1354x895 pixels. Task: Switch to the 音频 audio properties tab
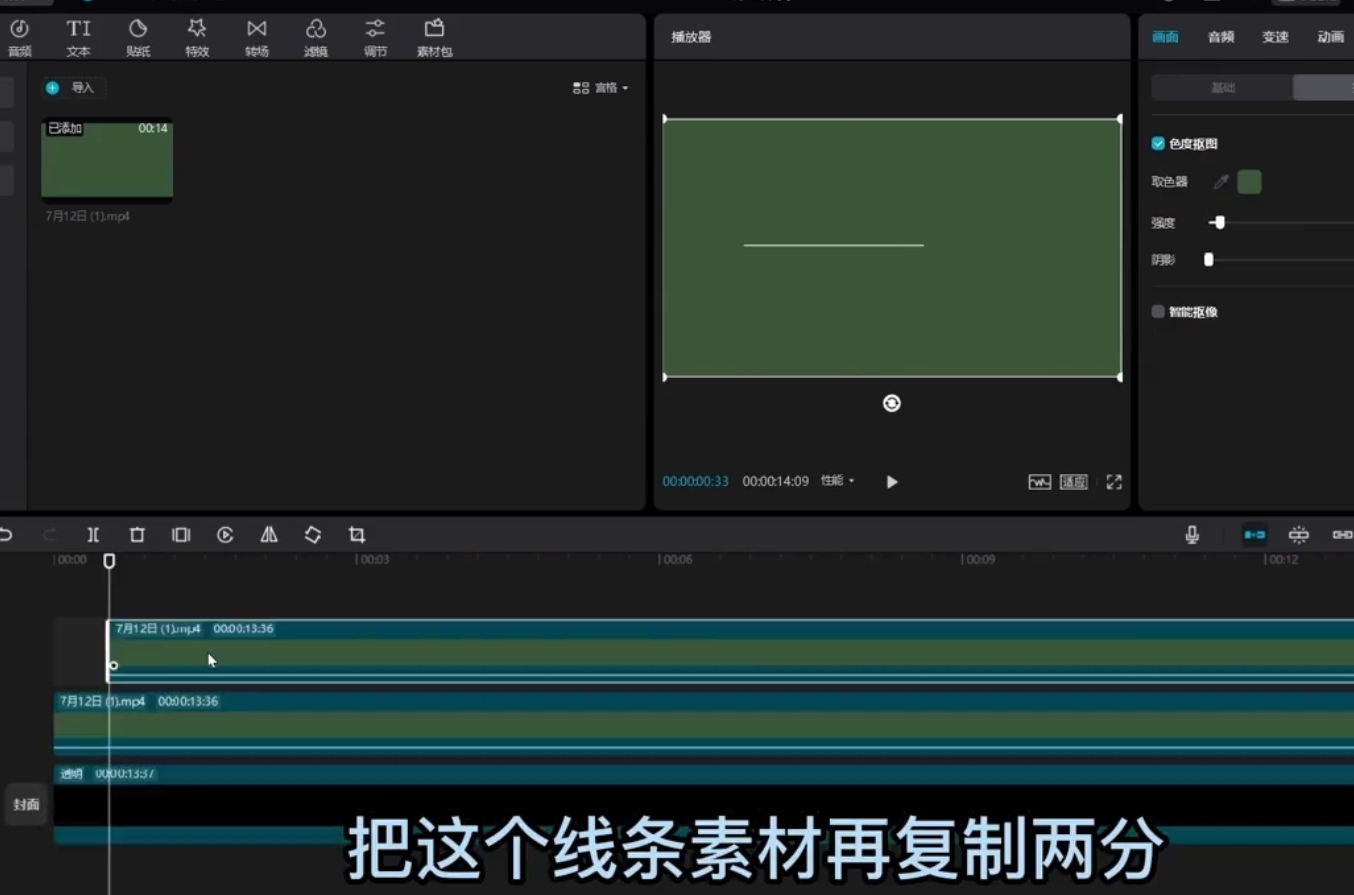pyautogui.click(x=1221, y=37)
